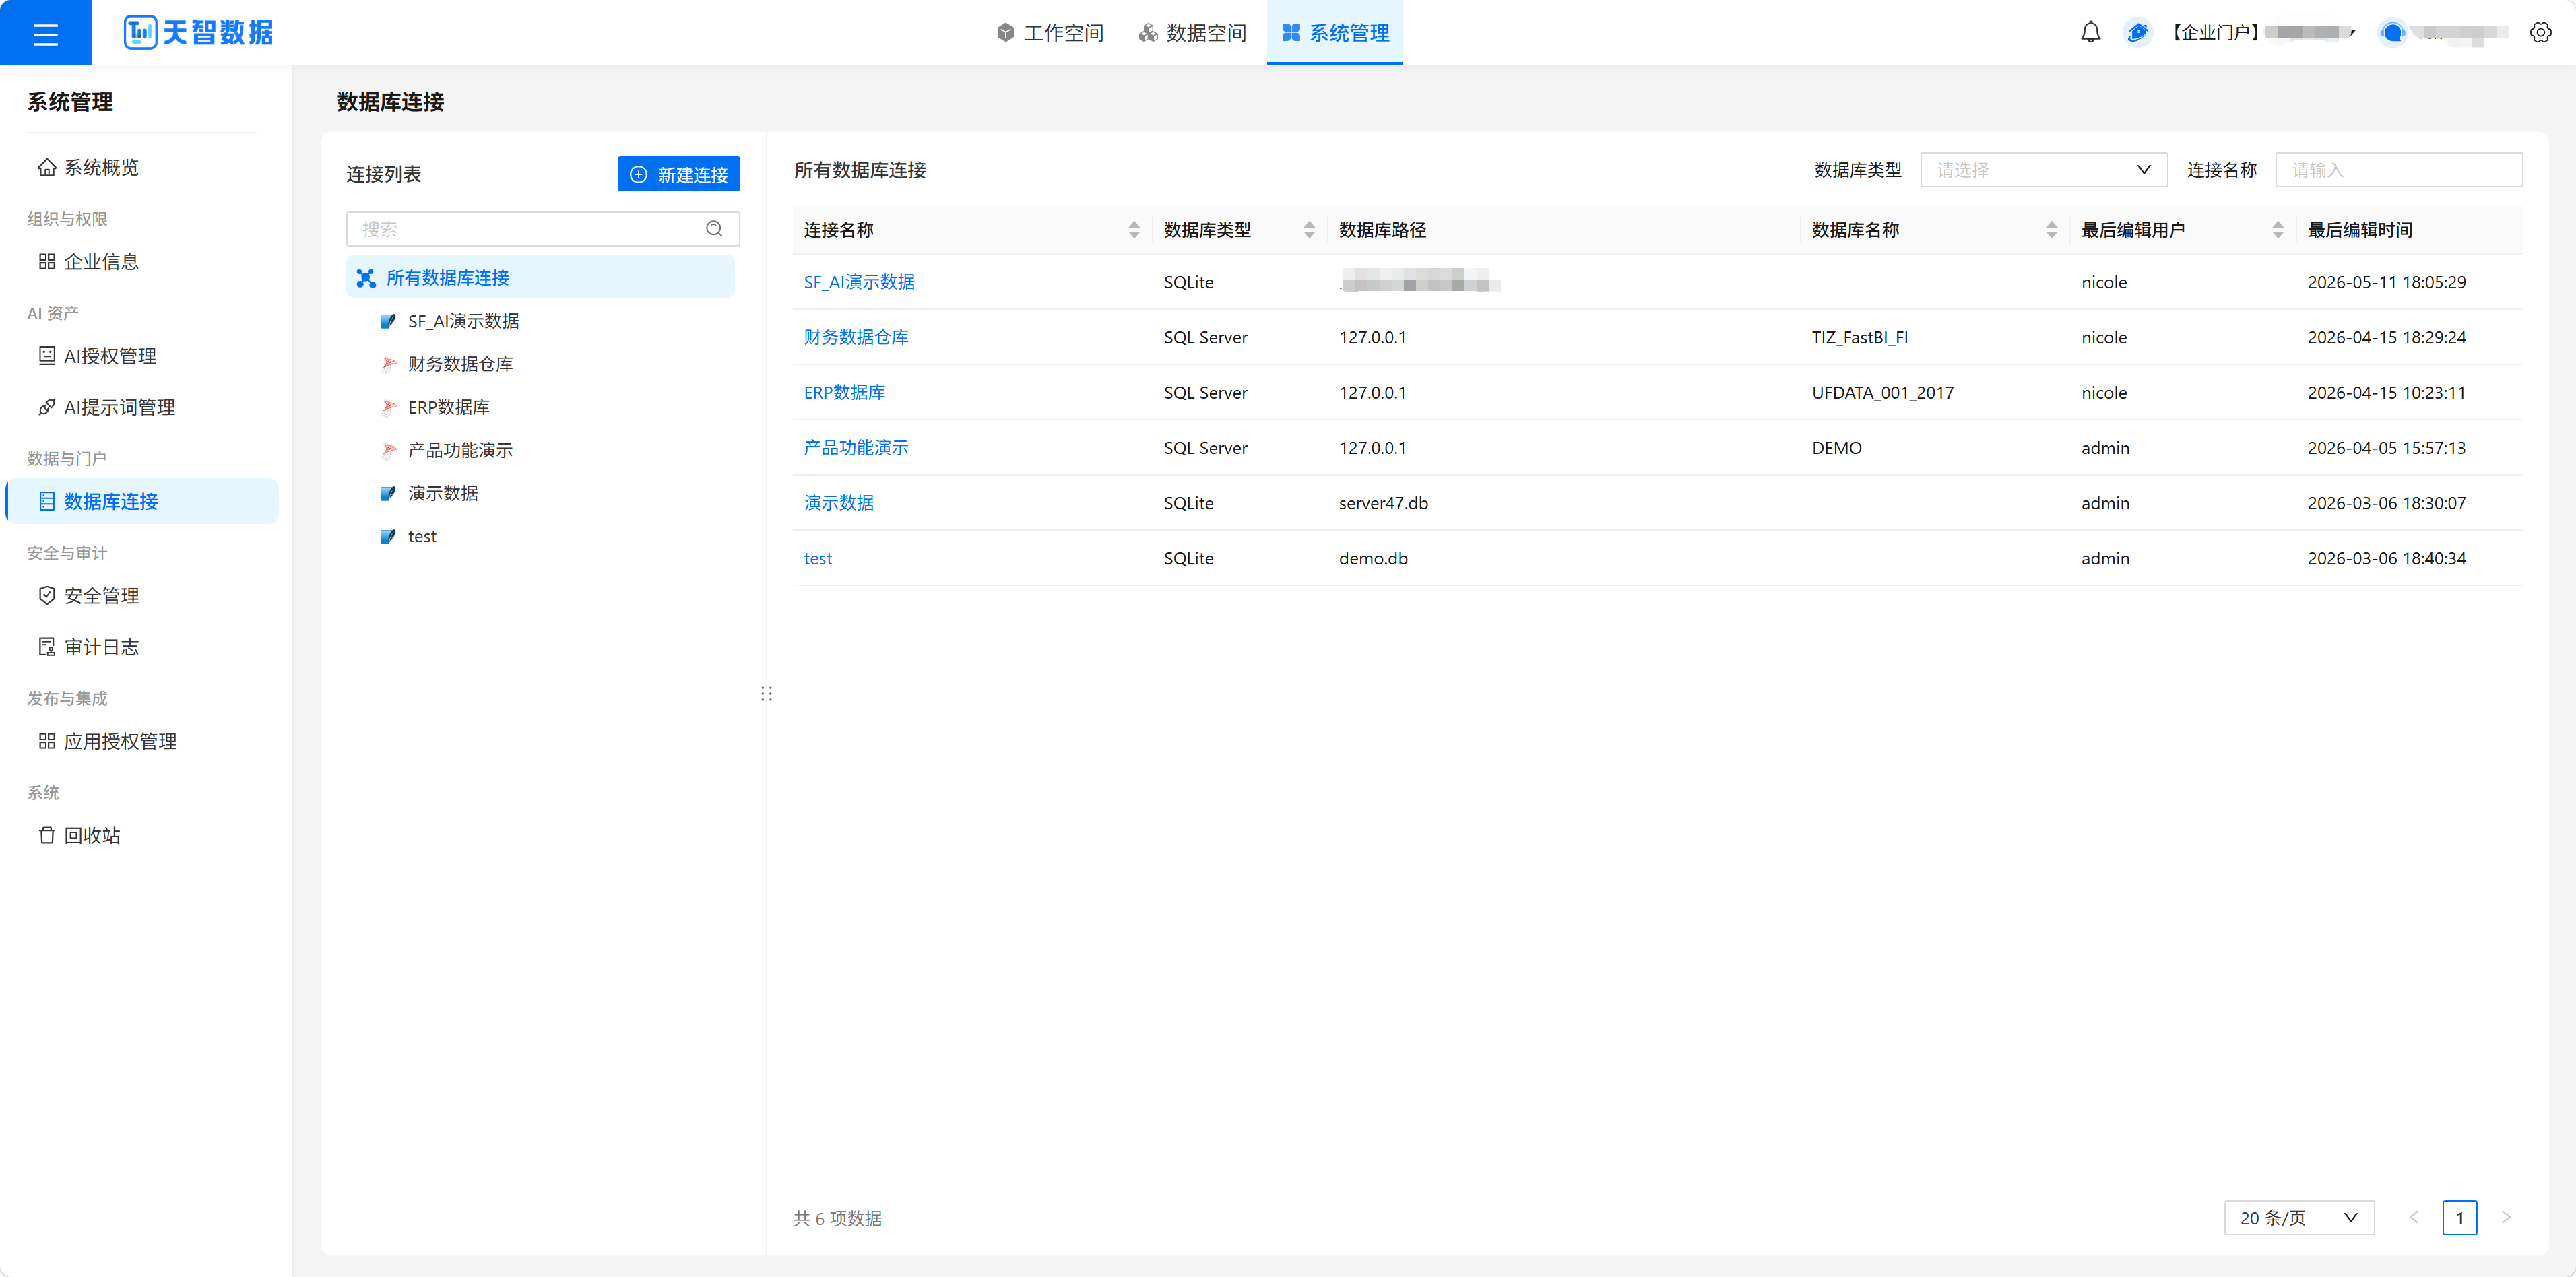Select 所有数据库连接 in connection tree
This screenshot has width=2576, height=1277.
tap(540, 278)
